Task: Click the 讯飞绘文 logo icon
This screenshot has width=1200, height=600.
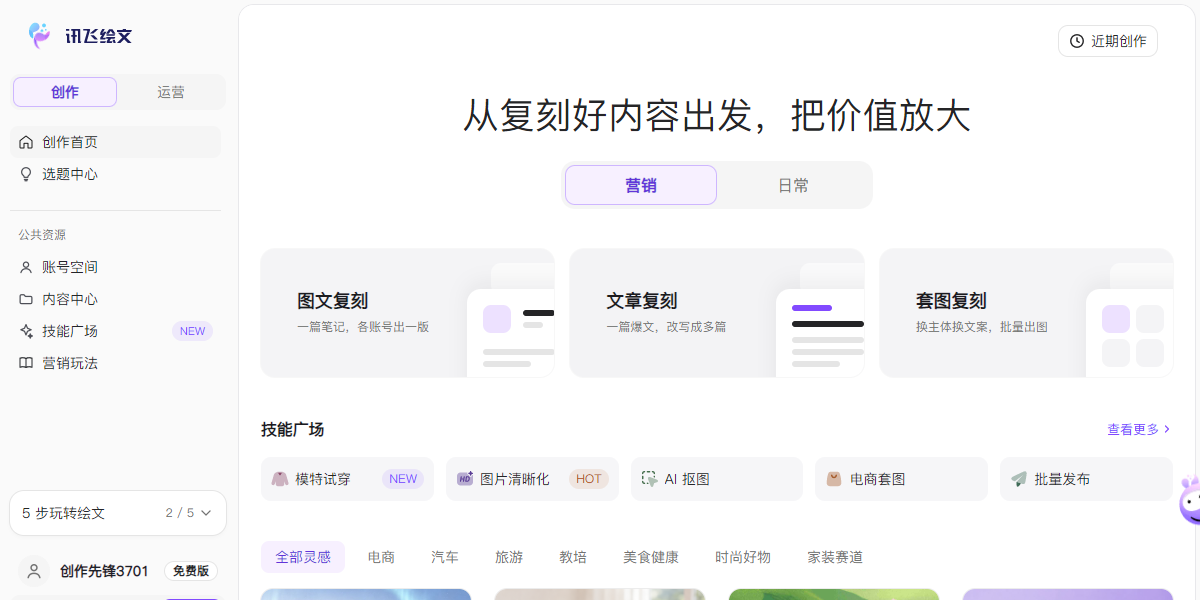Action: coord(40,36)
